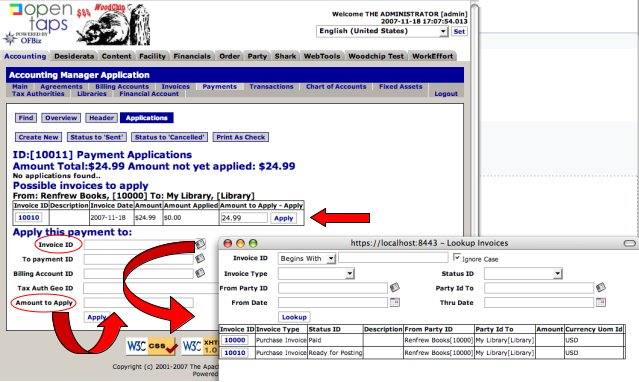Click the Print As Check button
The width and height of the screenshot is (639, 382).
pos(241,137)
